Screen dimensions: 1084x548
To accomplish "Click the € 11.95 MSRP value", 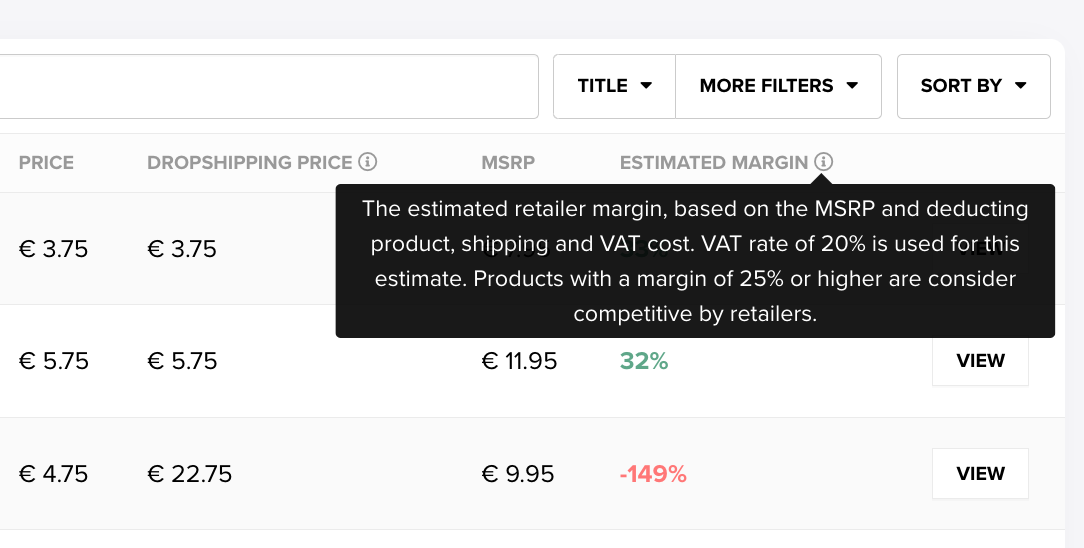I will point(519,361).
